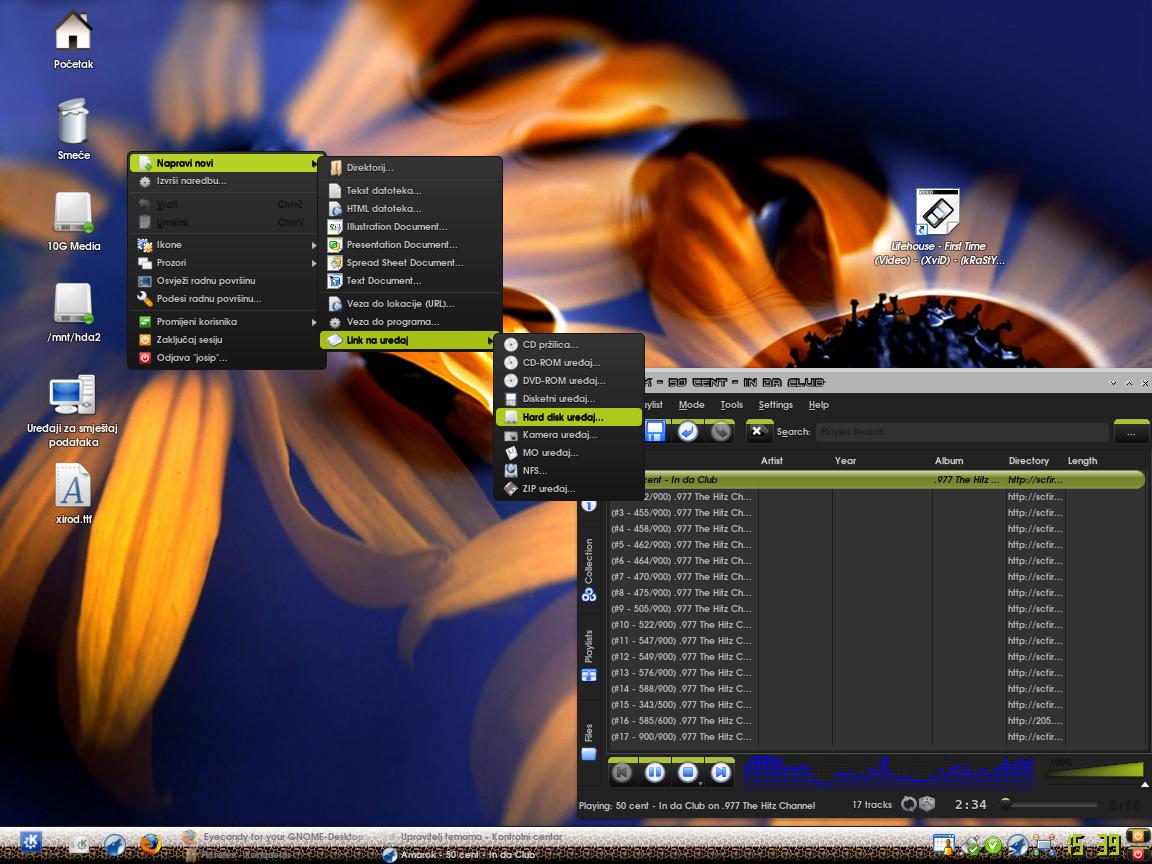Screen dimensions: 1152x864
Task: Click the blue Undo arrow in Amarok toolbar
Action: [688, 431]
